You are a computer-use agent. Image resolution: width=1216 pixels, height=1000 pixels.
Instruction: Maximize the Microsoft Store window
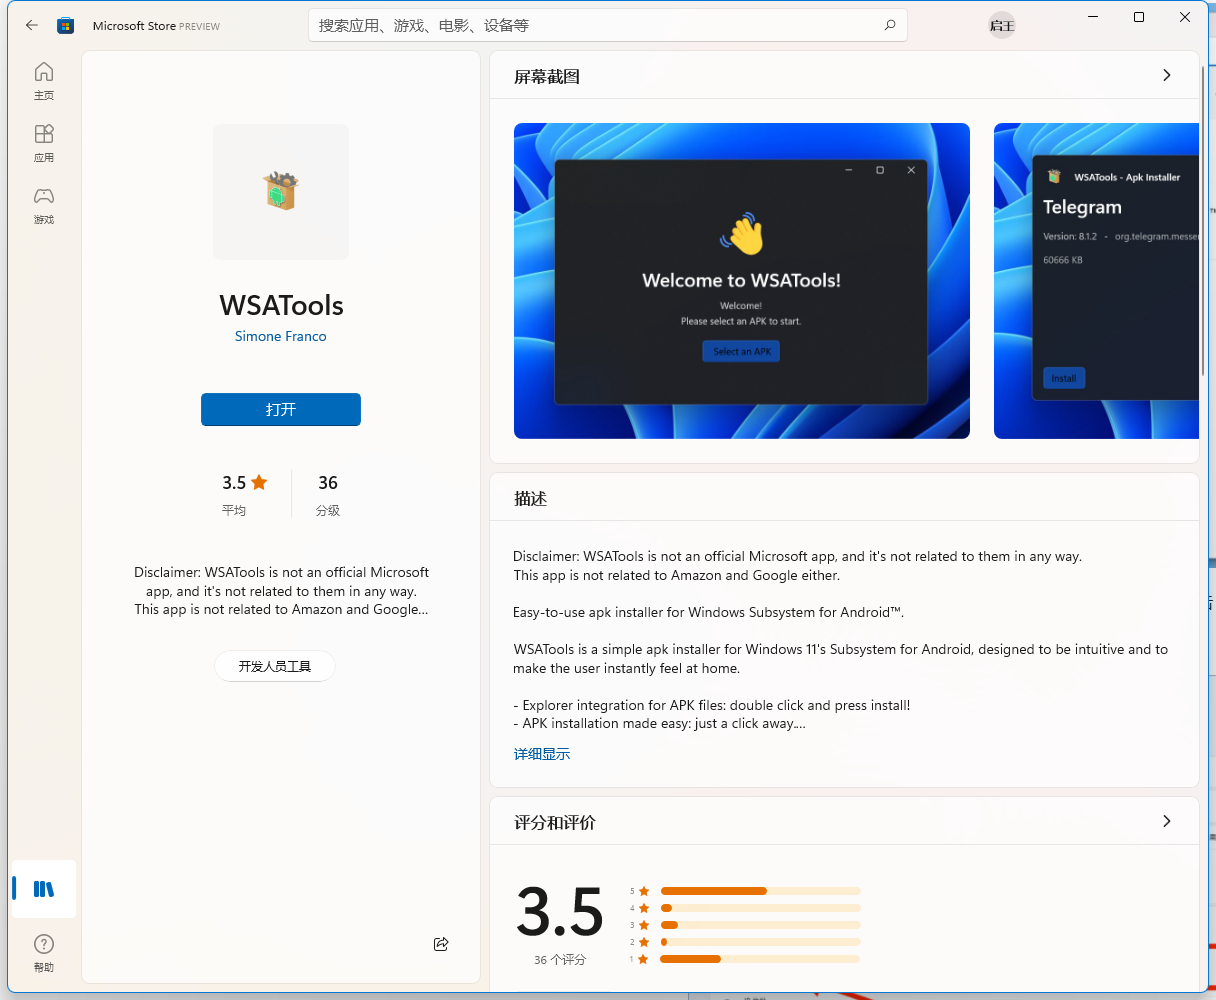coord(1139,17)
